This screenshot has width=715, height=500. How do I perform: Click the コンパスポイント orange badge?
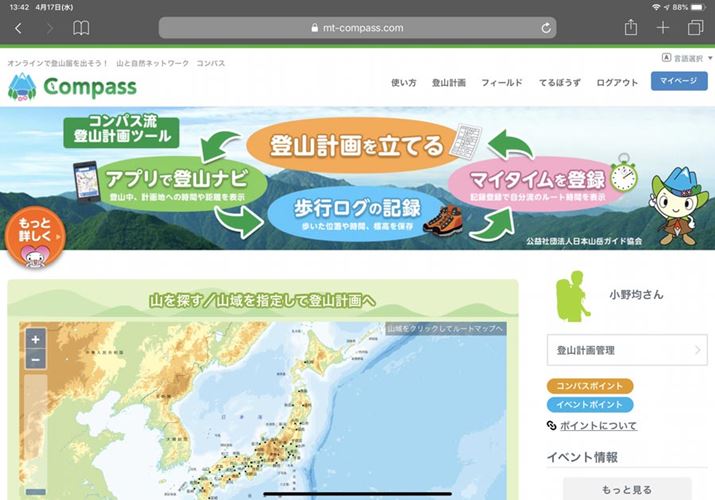590,386
